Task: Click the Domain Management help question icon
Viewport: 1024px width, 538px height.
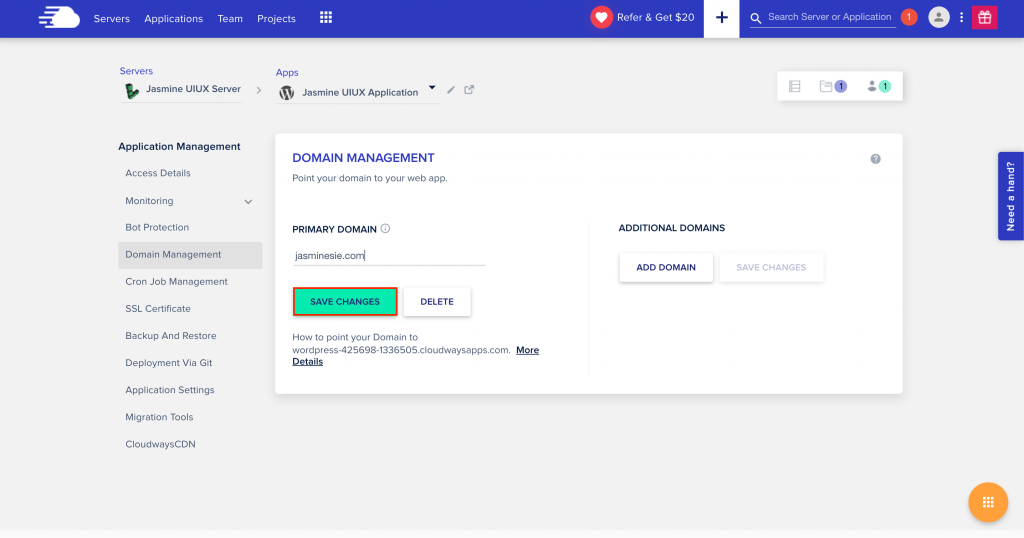Action: click(875, 159)
